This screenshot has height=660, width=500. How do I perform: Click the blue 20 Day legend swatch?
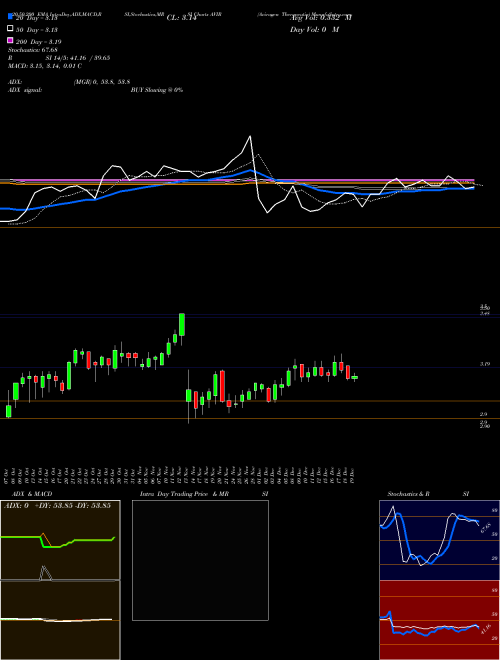click(10, 16)
